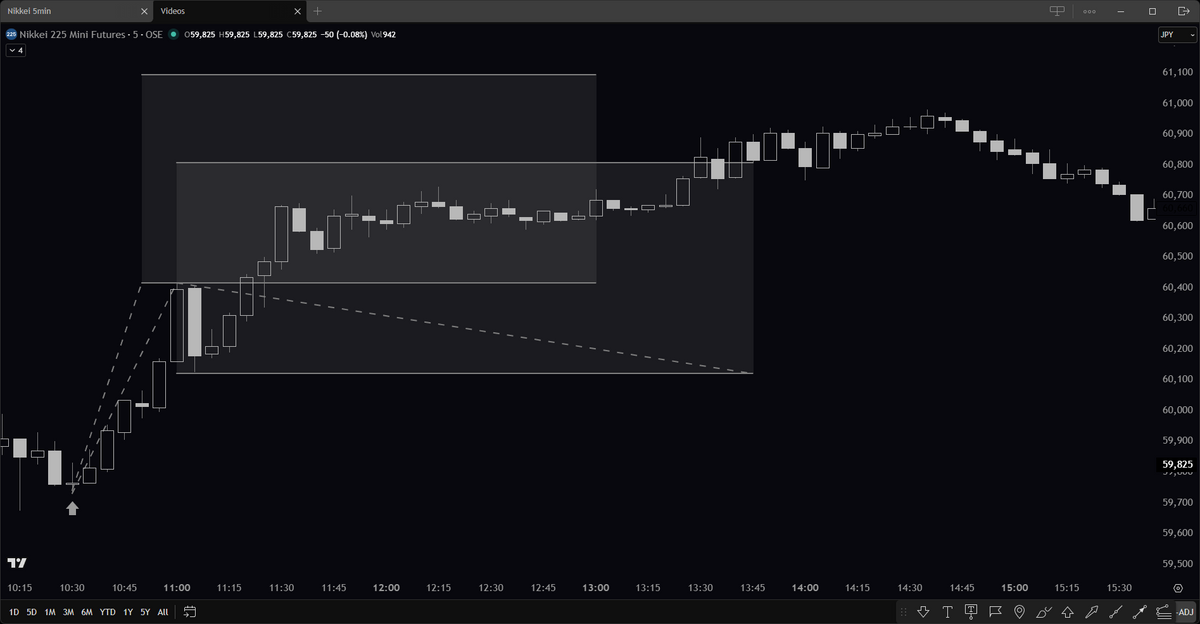Set range to 5D

pos(32,611)
